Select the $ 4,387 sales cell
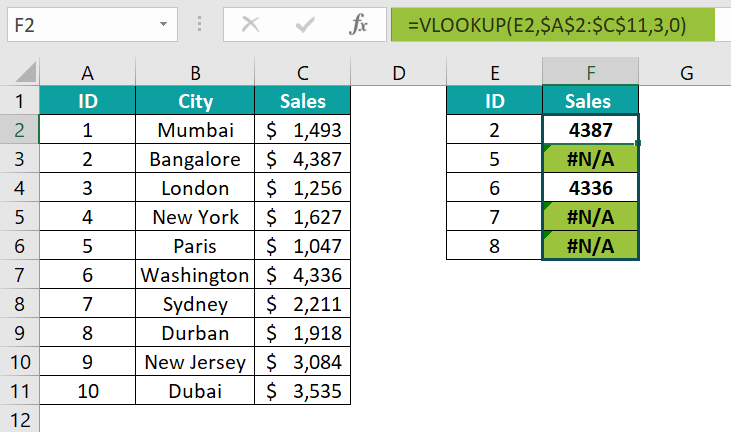Image resolution: width=731 pixels, height=432 pixels. click(303, 158)
